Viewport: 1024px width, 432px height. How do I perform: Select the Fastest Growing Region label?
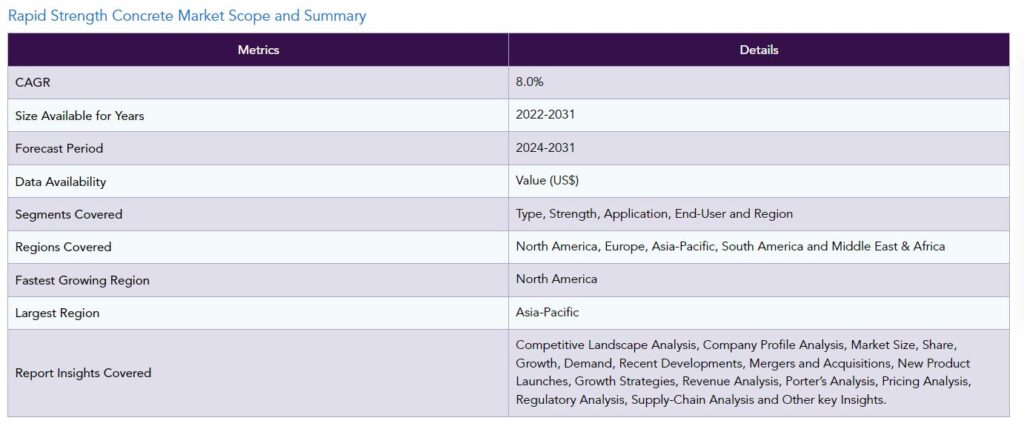(83, 281)
